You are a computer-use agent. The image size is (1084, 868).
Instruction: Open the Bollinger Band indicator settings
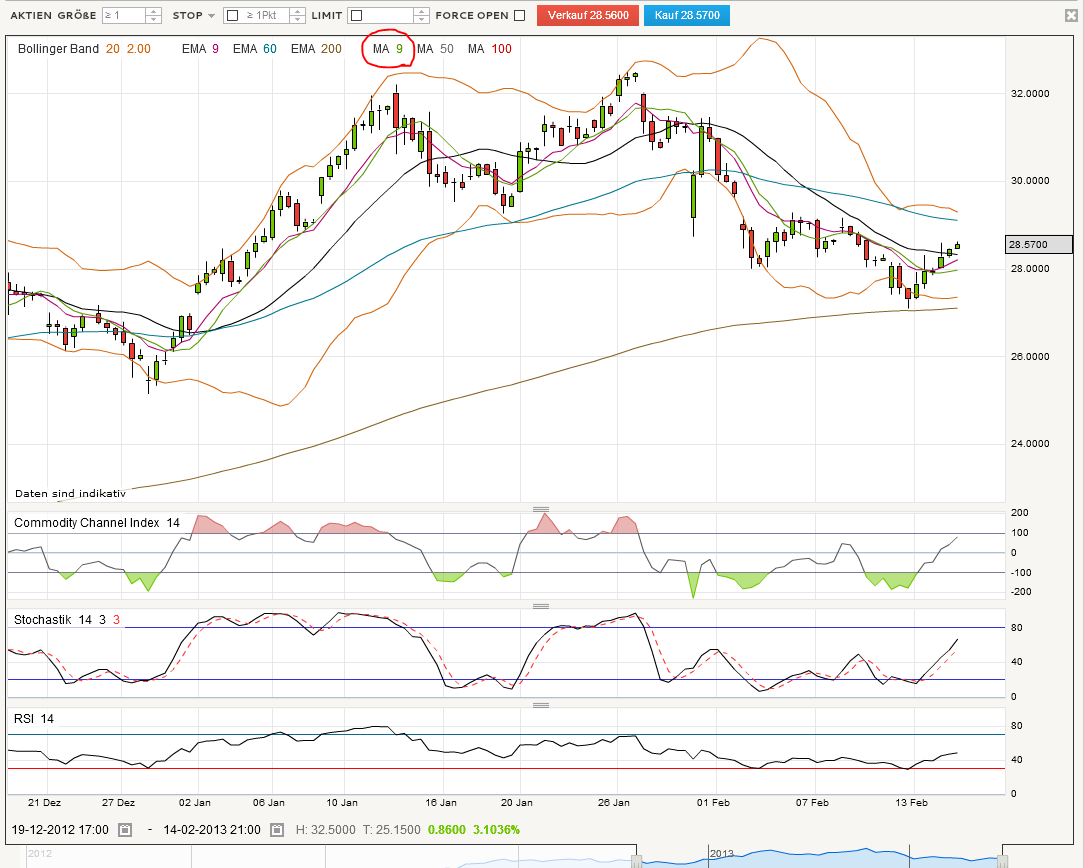click(84, 48)
